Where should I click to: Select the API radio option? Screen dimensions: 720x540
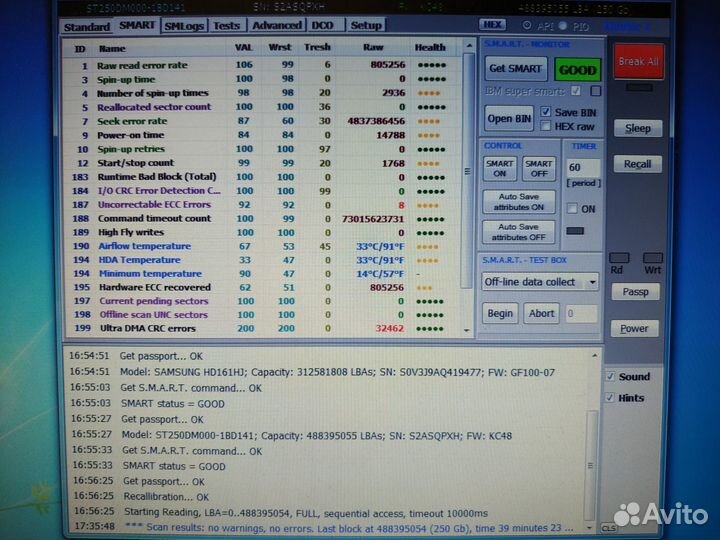point(527,25)
